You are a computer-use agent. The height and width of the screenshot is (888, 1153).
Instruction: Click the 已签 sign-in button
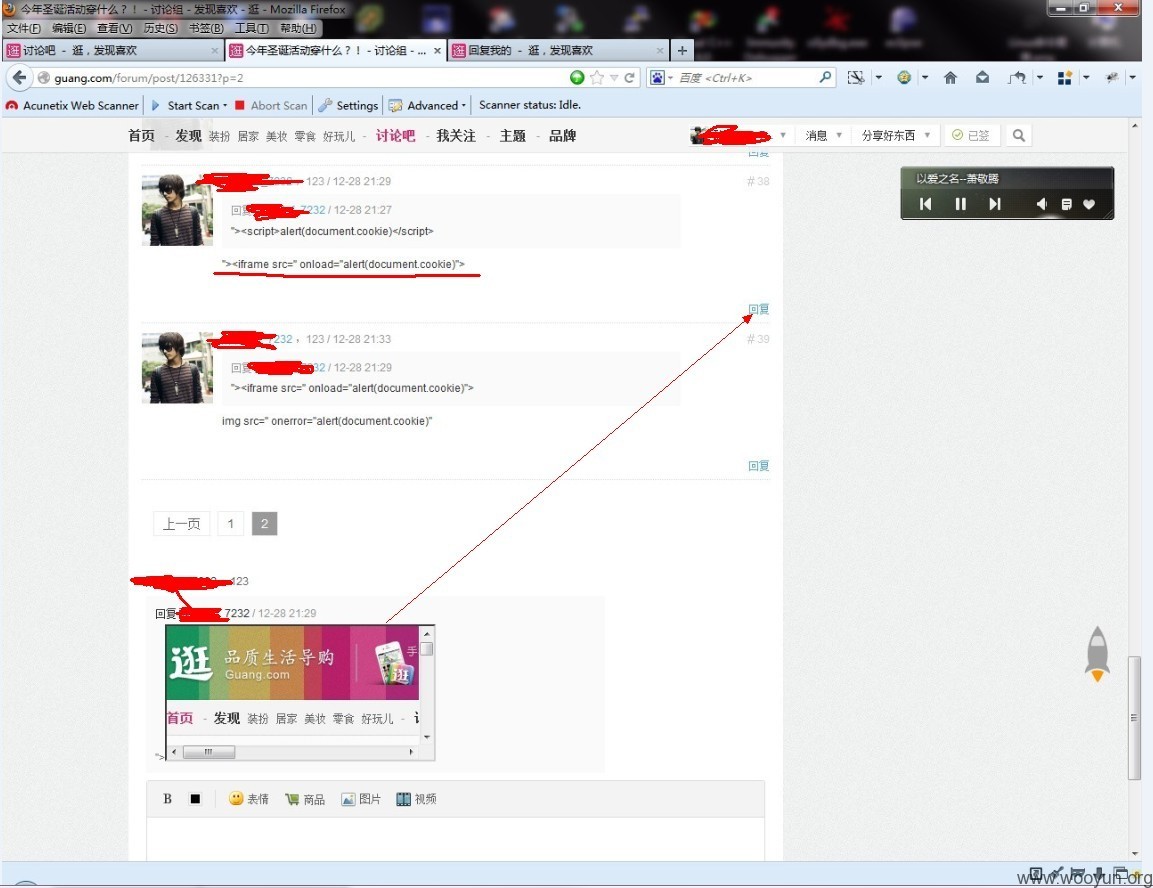[971, 135]
